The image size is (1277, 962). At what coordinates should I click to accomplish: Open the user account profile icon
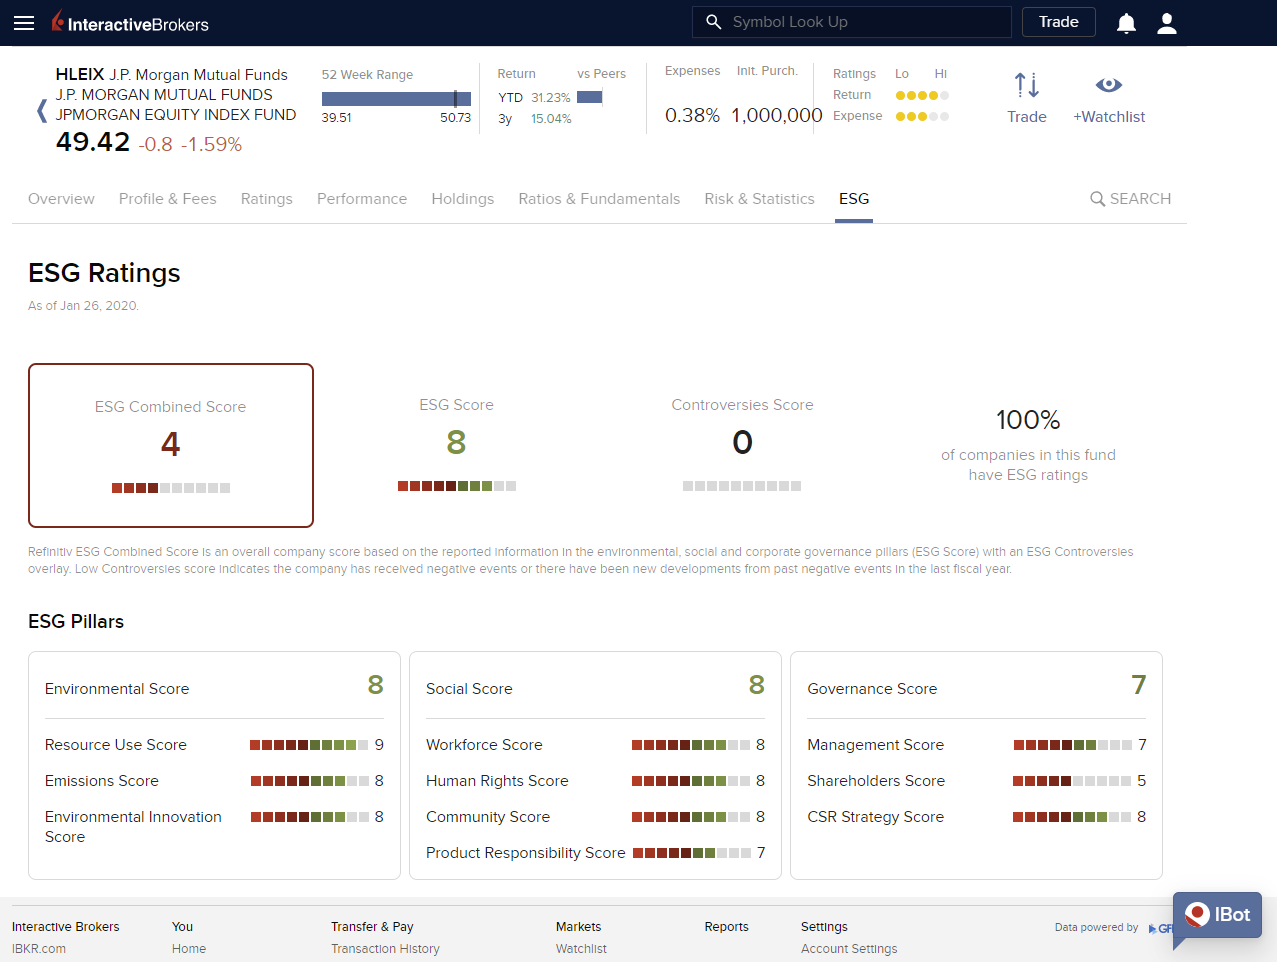pos(1167,23)
